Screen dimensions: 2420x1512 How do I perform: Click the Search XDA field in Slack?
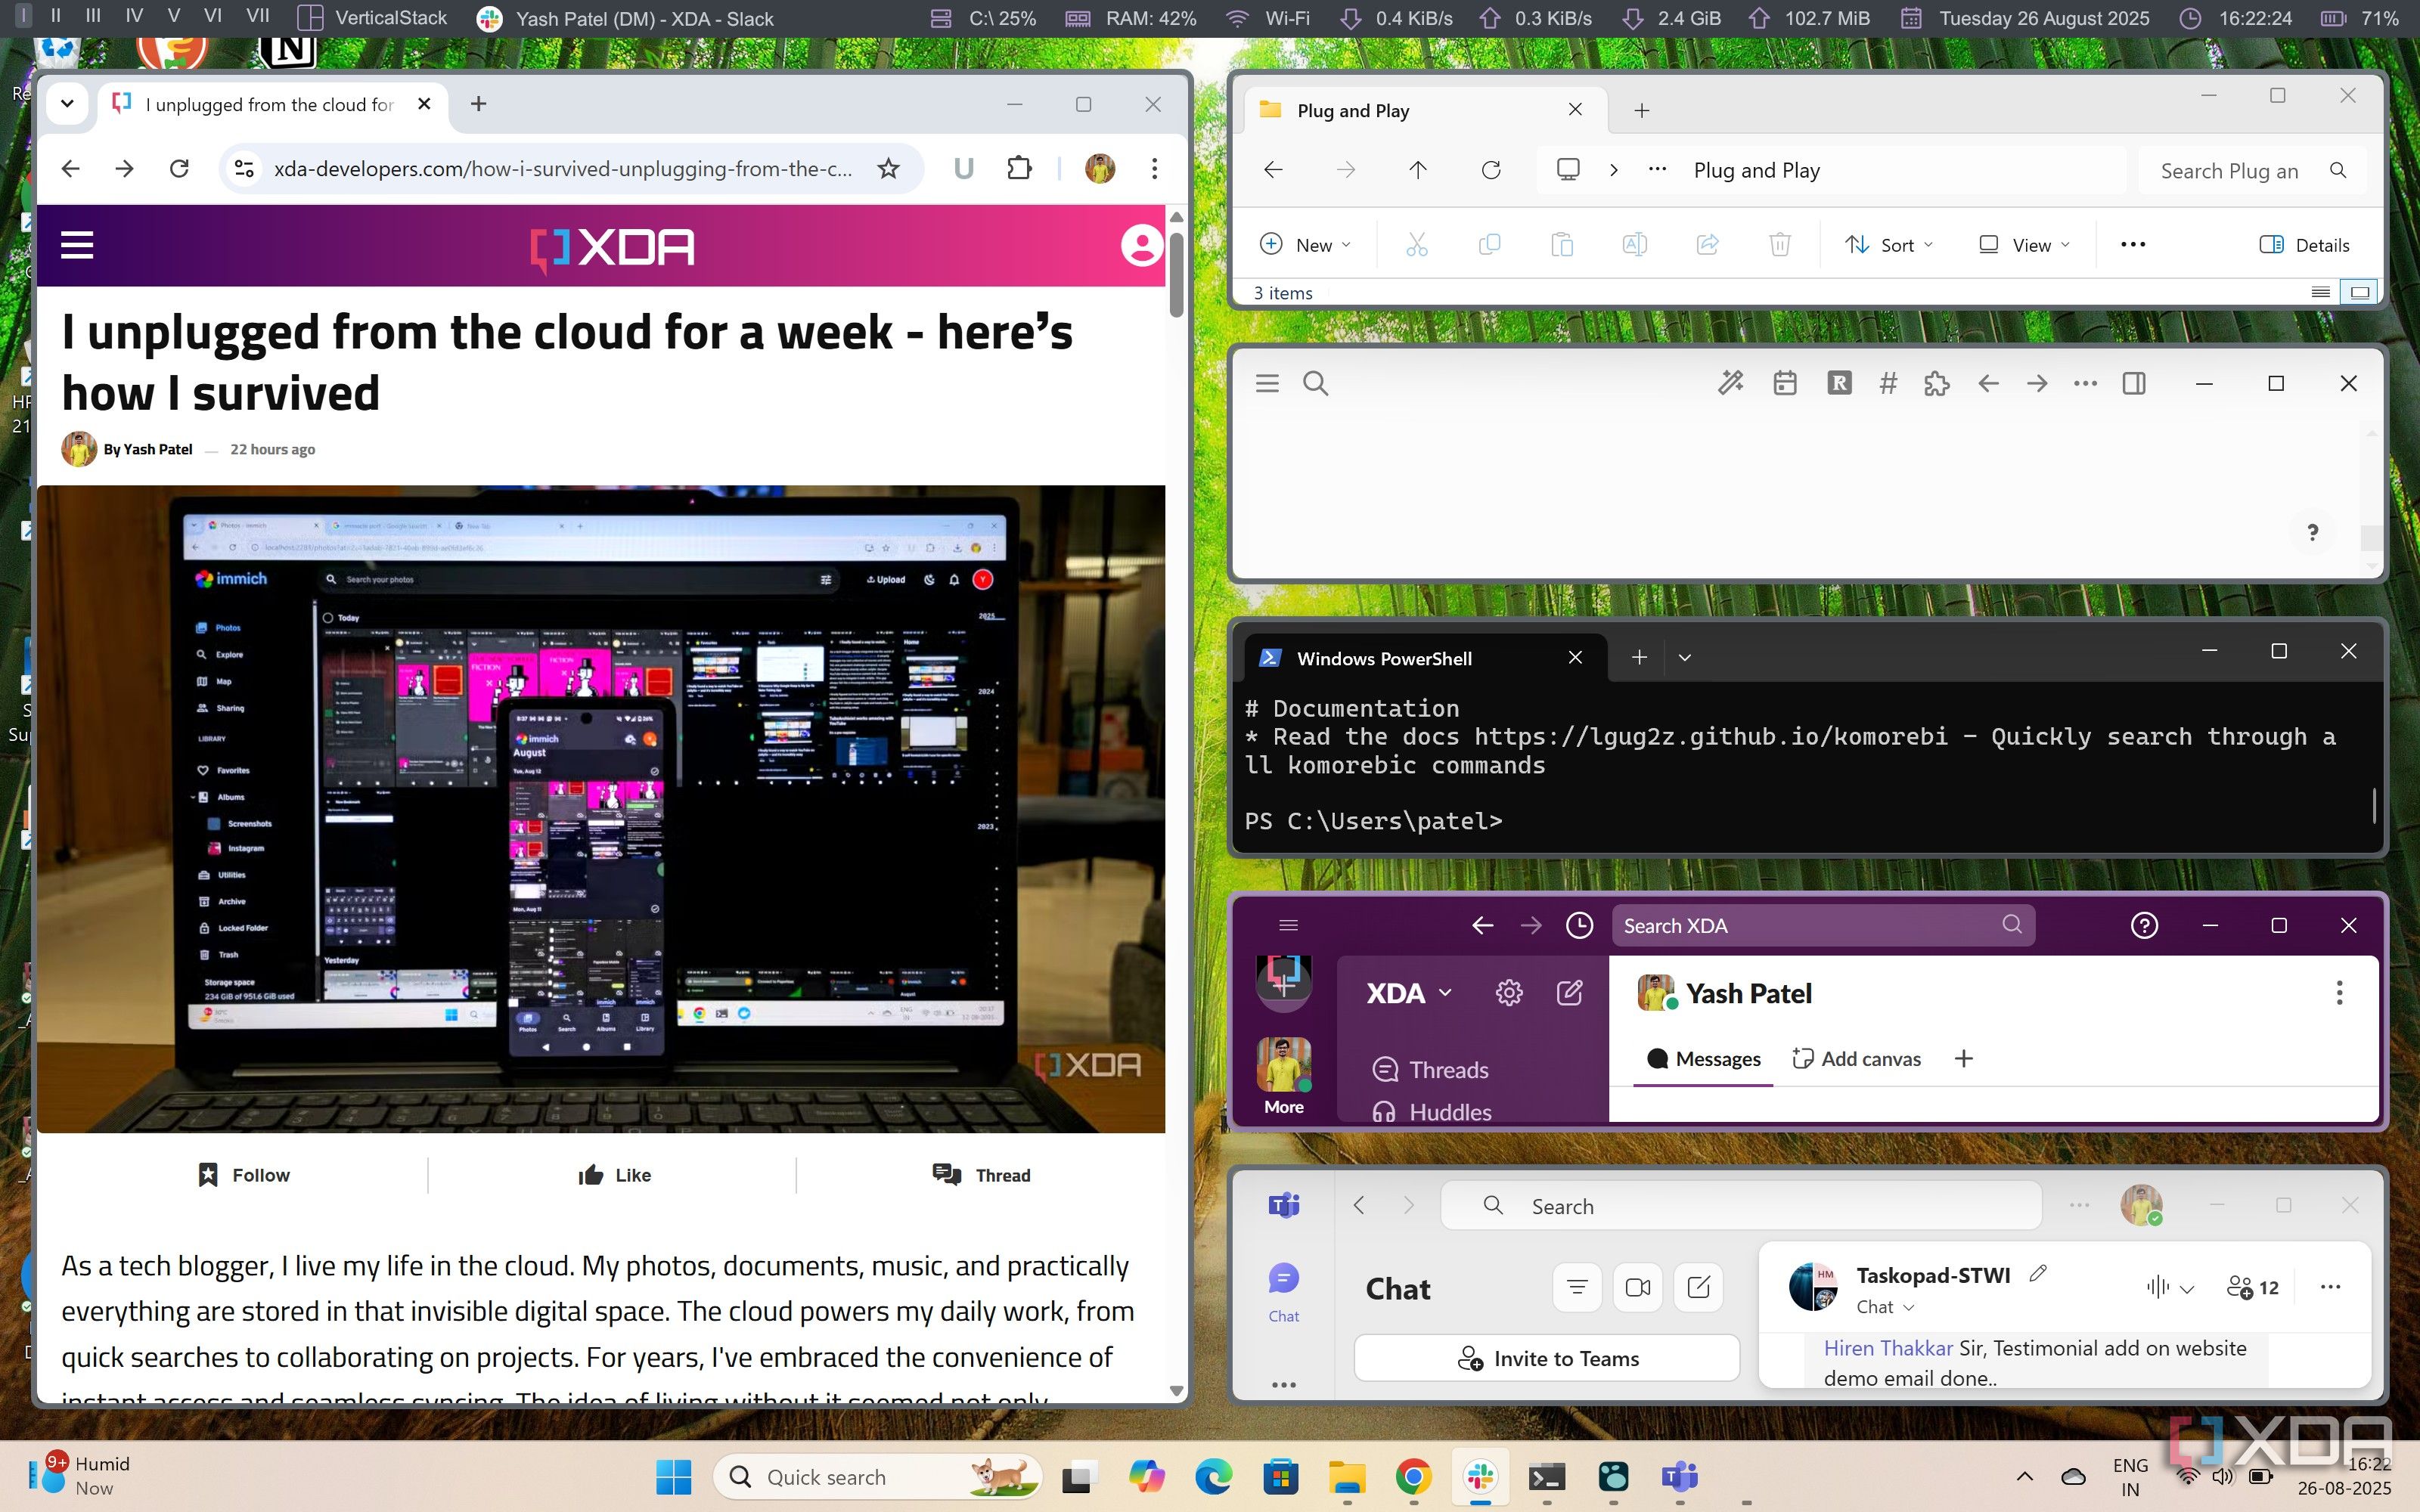1823,926
